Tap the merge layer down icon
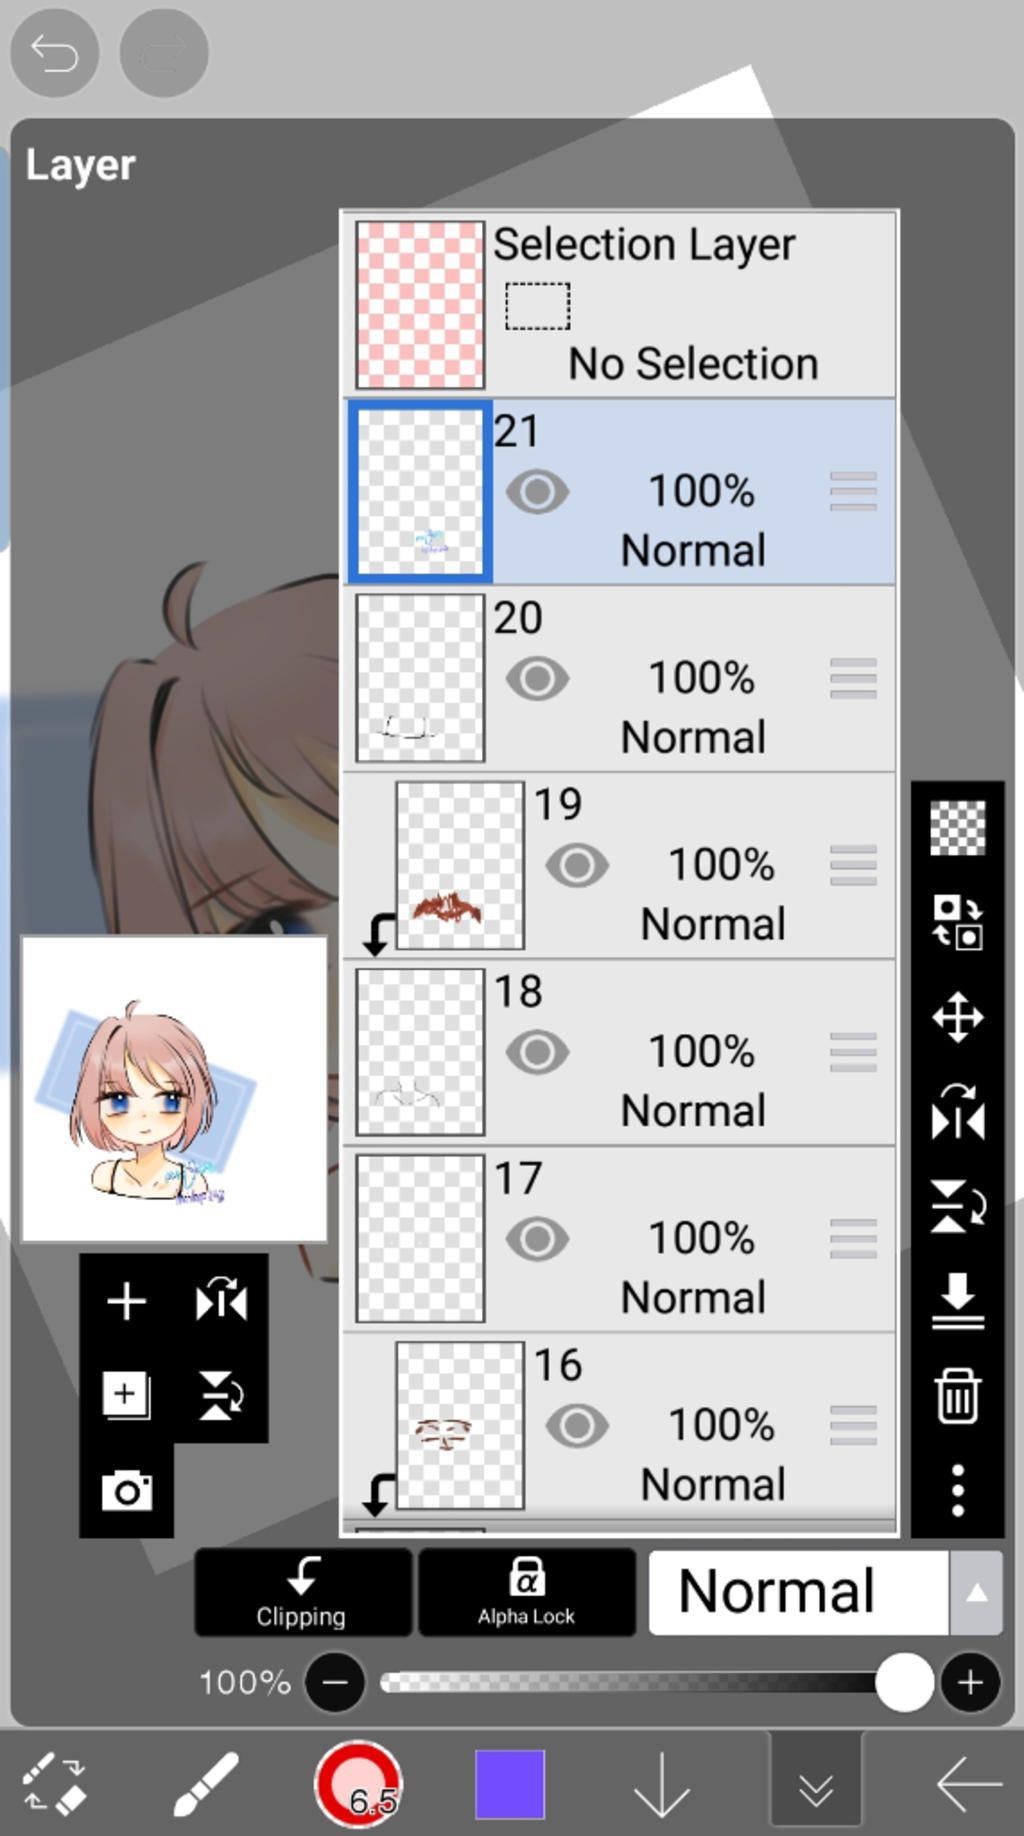Screen dimensions: 1024x1836 [957, 1300]
